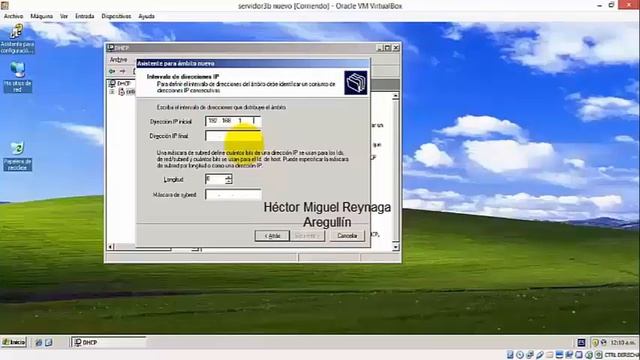Click the VirtualBox hard disk activity status icon
The image size is (640, 360).
(x=510, y=355)
